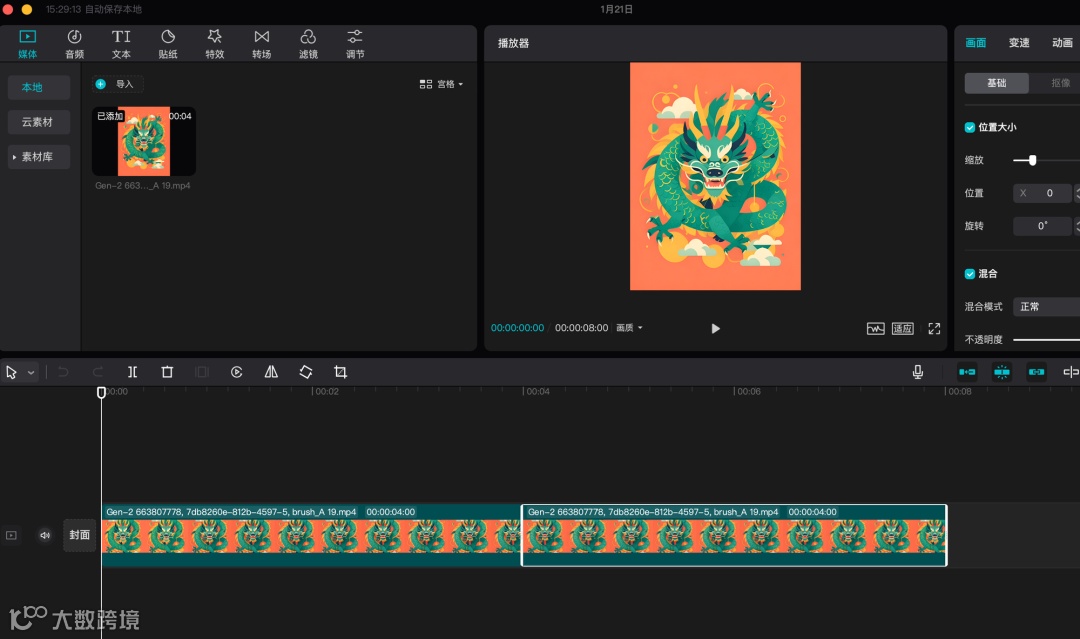Mirror flip the selected clip
The height and width of the screenshot is (639, 1080).
(271, 373)
